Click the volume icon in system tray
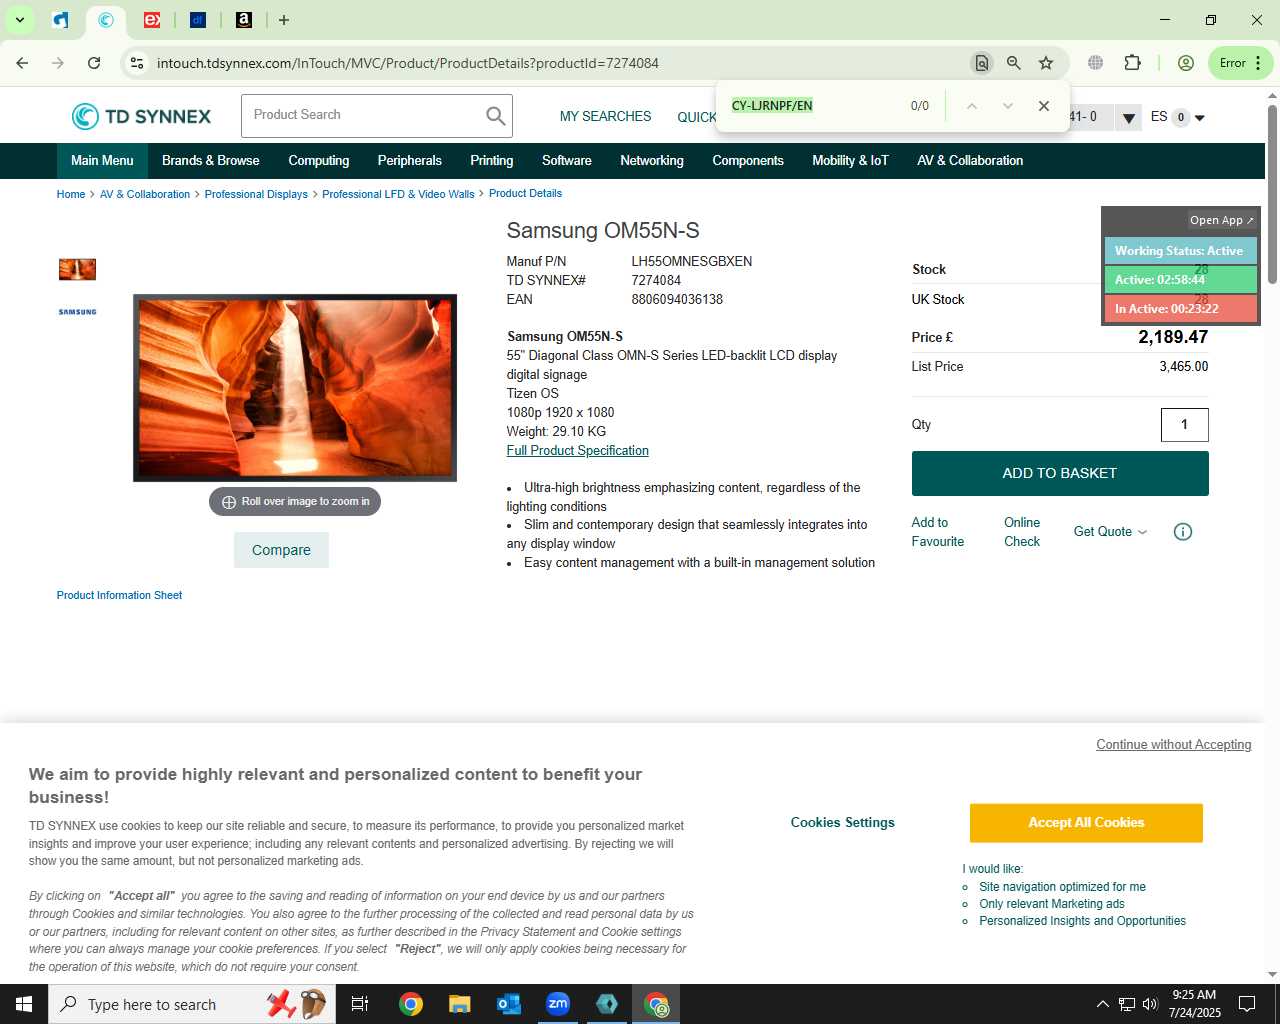Screen dimensions: 1280x1024 coord(1150,1004)
